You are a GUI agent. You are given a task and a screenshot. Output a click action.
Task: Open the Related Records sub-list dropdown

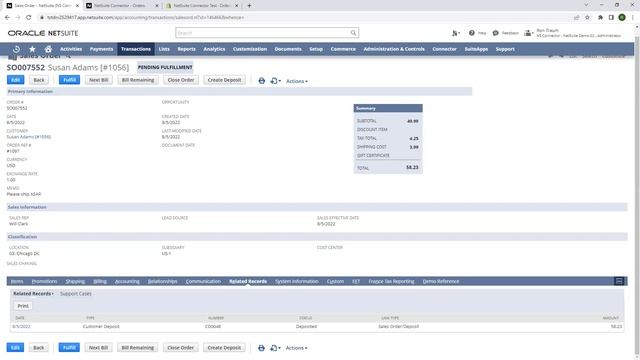tap(33, 293)
